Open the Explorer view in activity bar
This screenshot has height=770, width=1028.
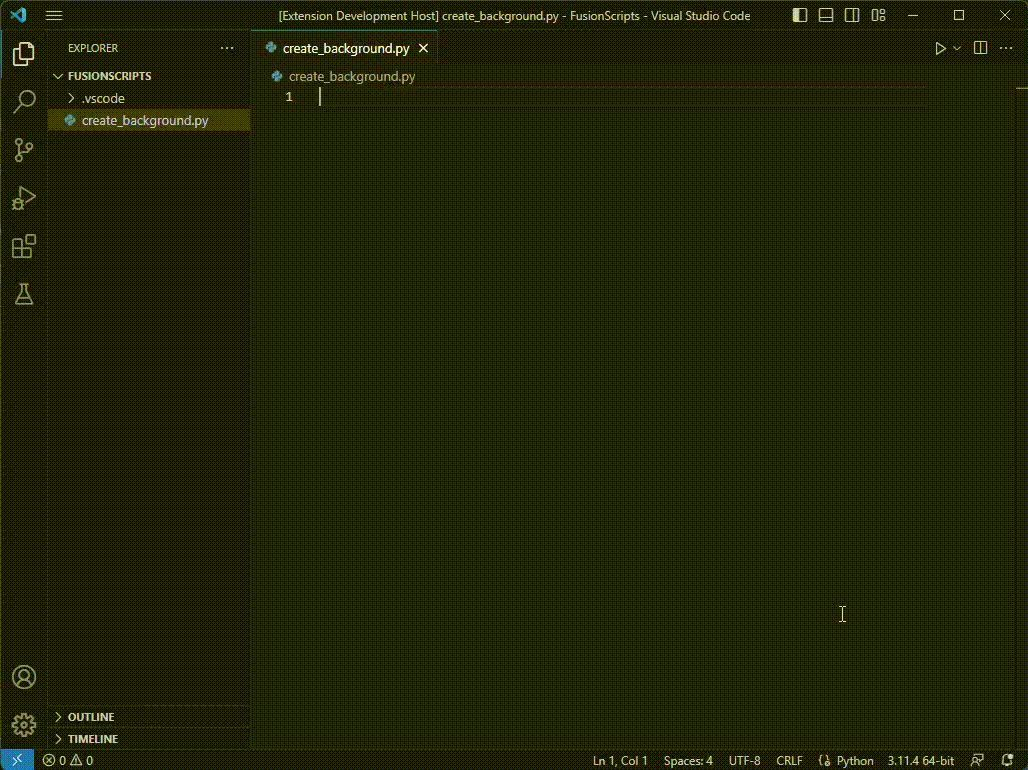24,54
